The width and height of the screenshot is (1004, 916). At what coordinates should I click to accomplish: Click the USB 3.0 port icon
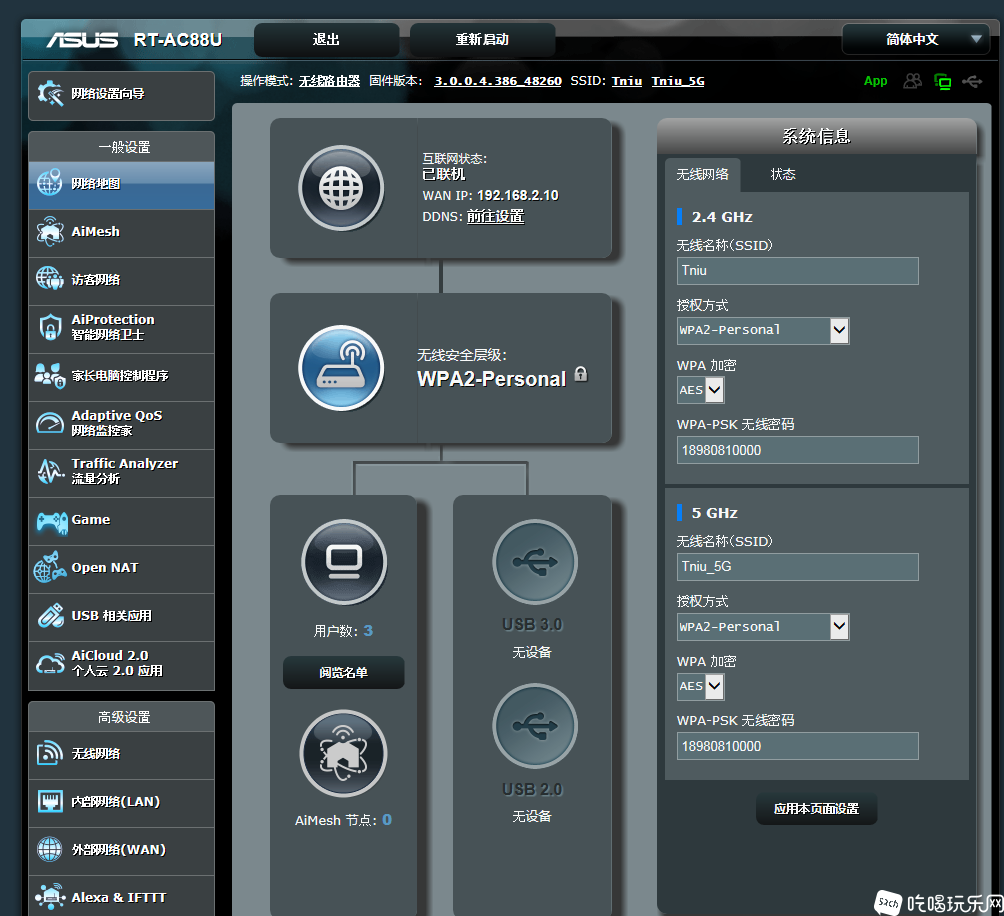coord(535,562)
